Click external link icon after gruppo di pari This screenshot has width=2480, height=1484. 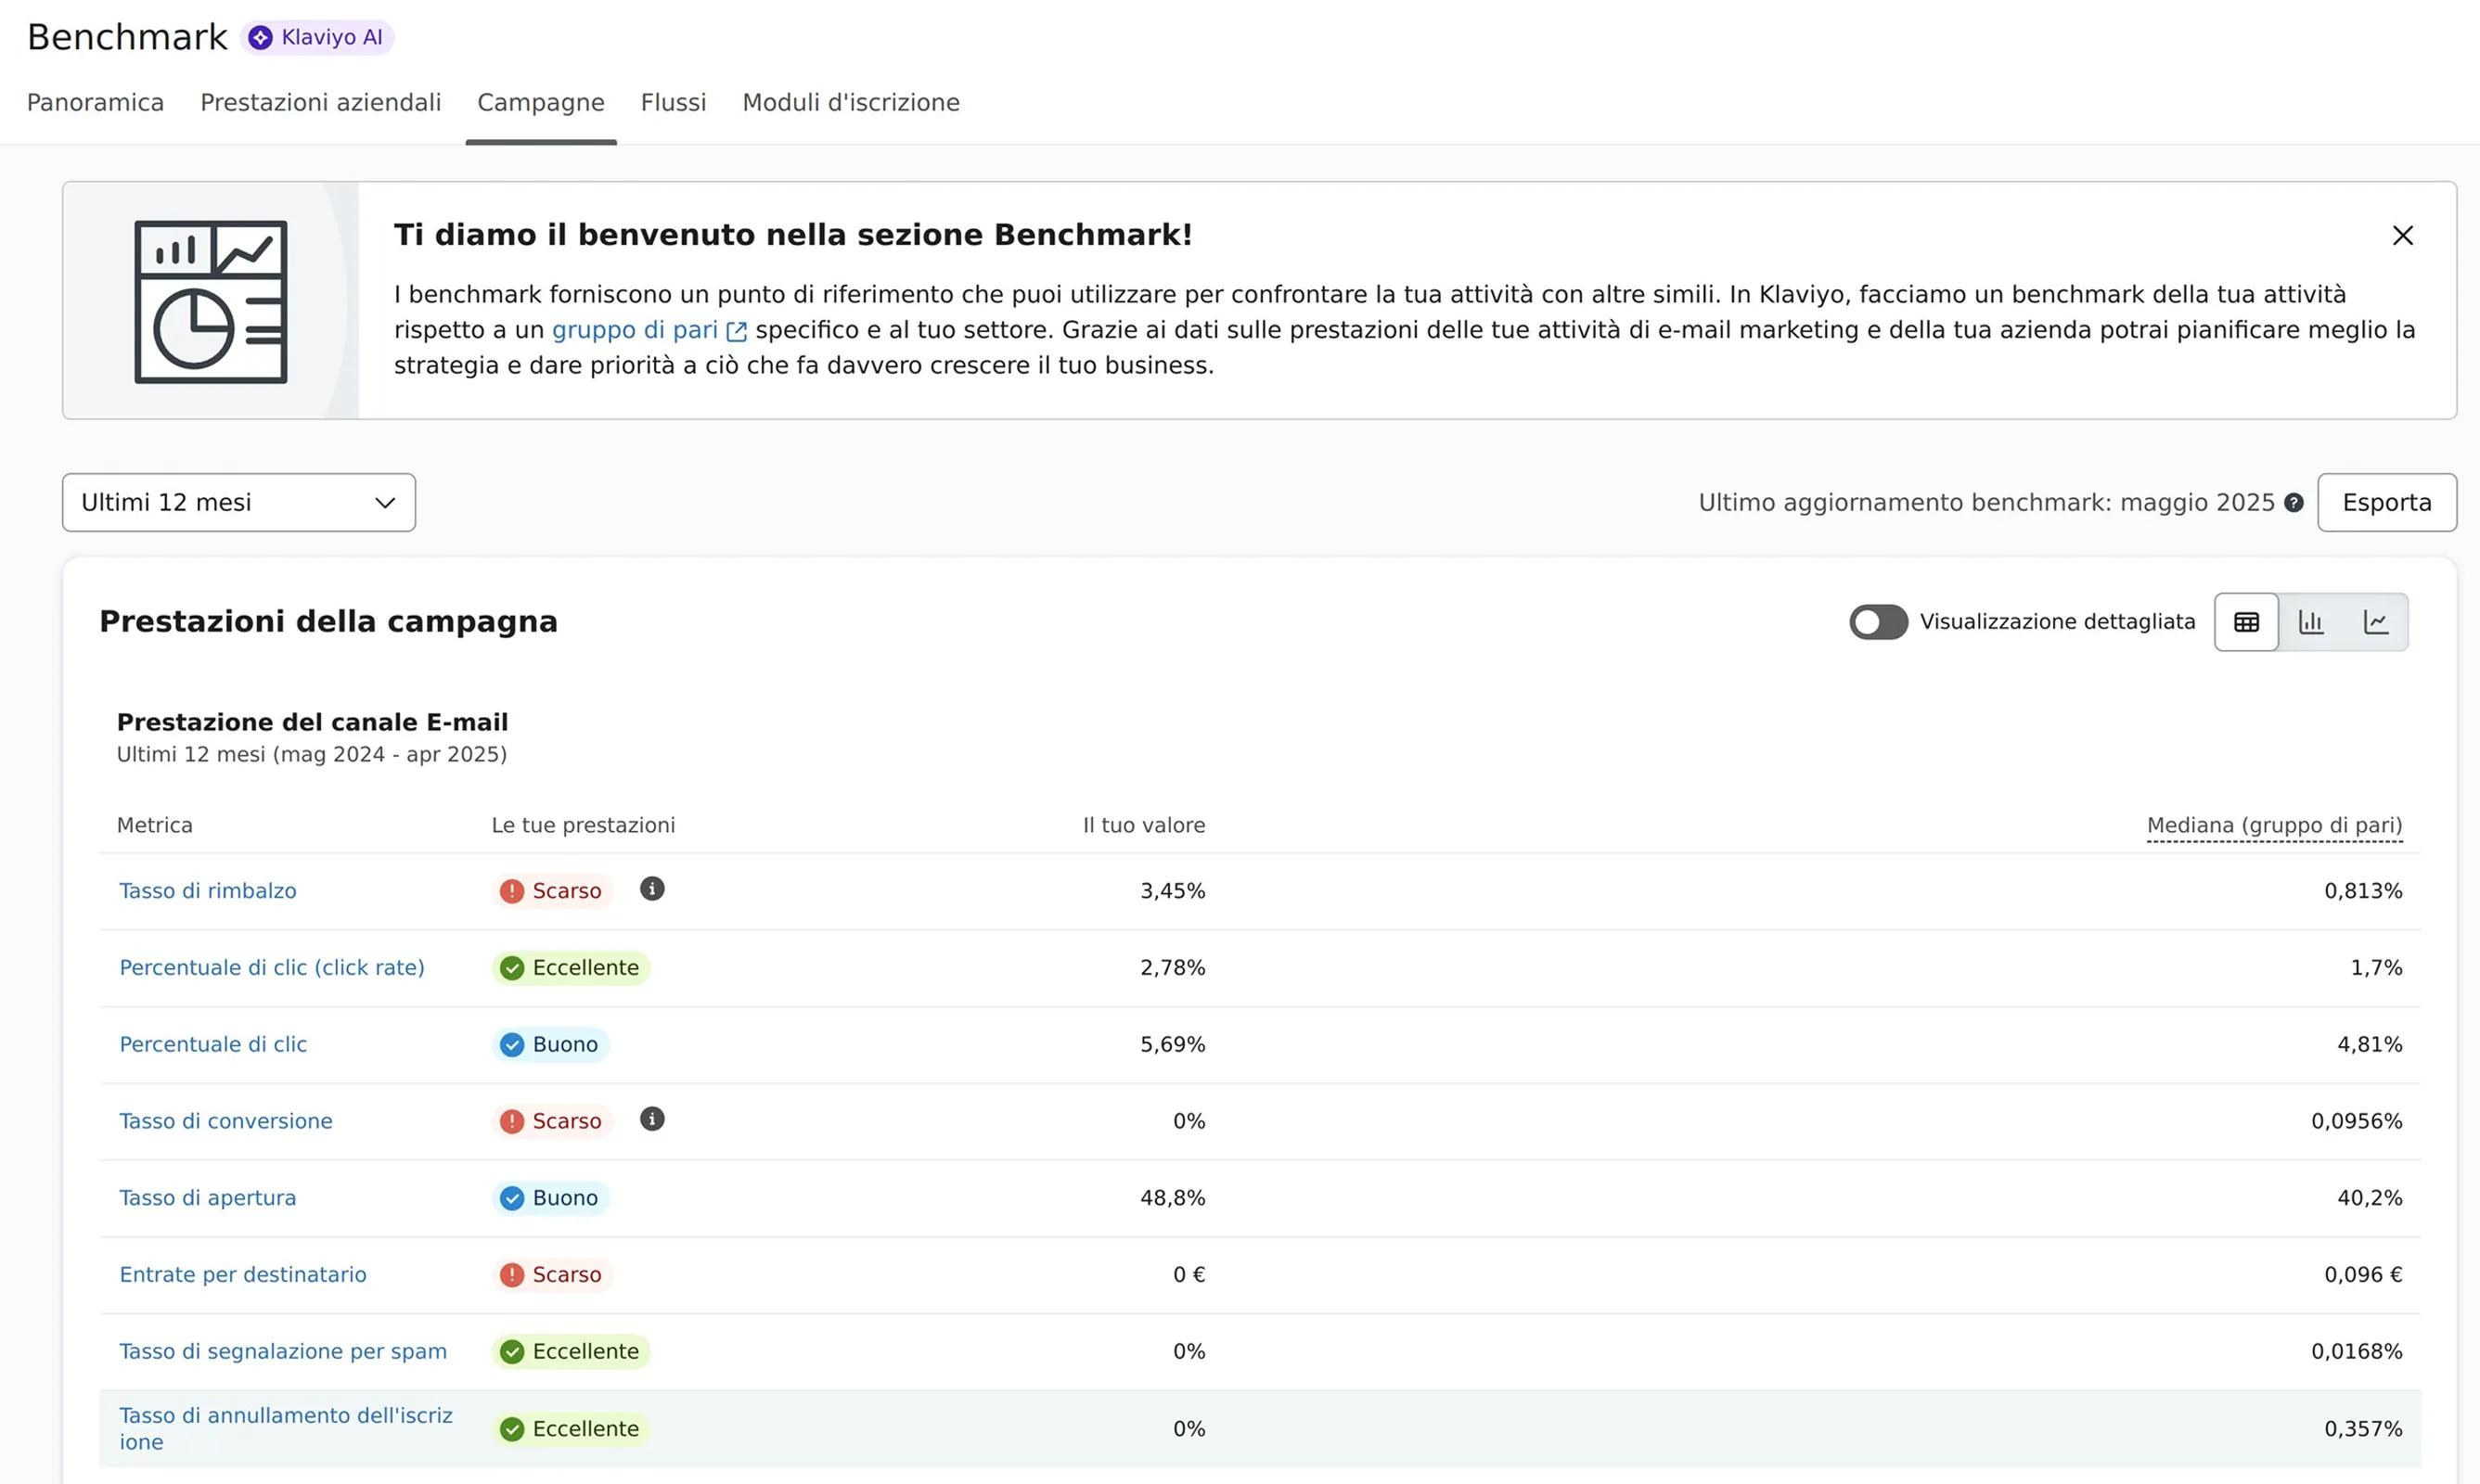(736, 331)
